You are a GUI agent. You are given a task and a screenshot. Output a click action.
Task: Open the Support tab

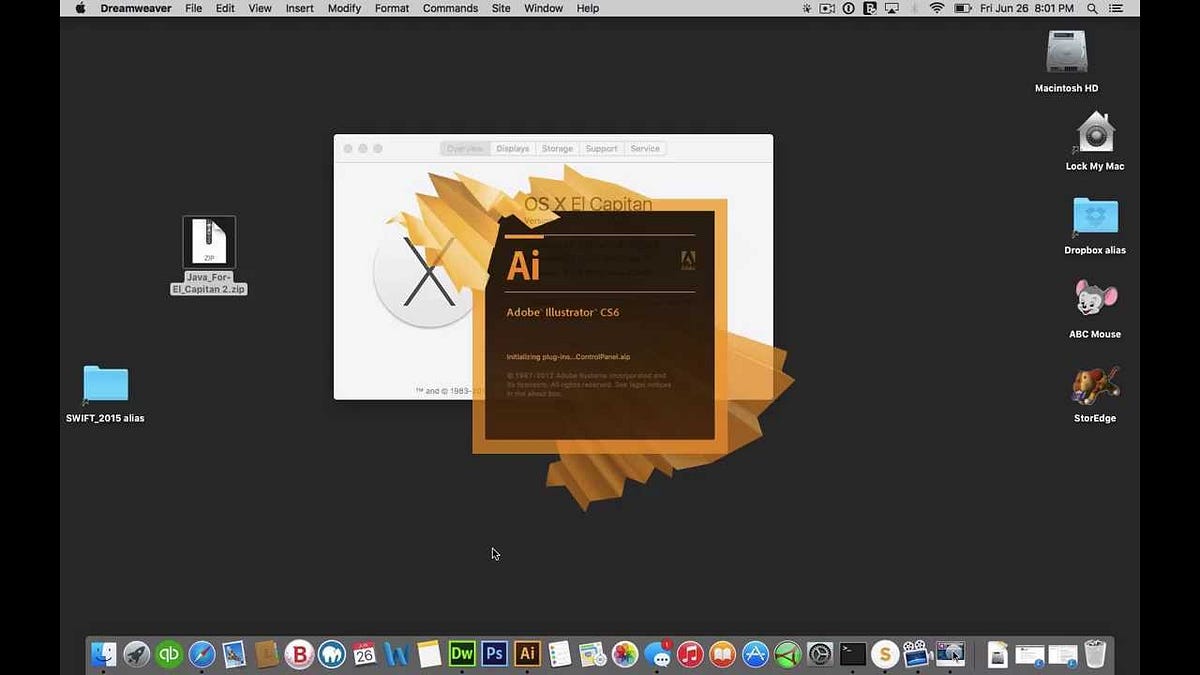point(601,148)
